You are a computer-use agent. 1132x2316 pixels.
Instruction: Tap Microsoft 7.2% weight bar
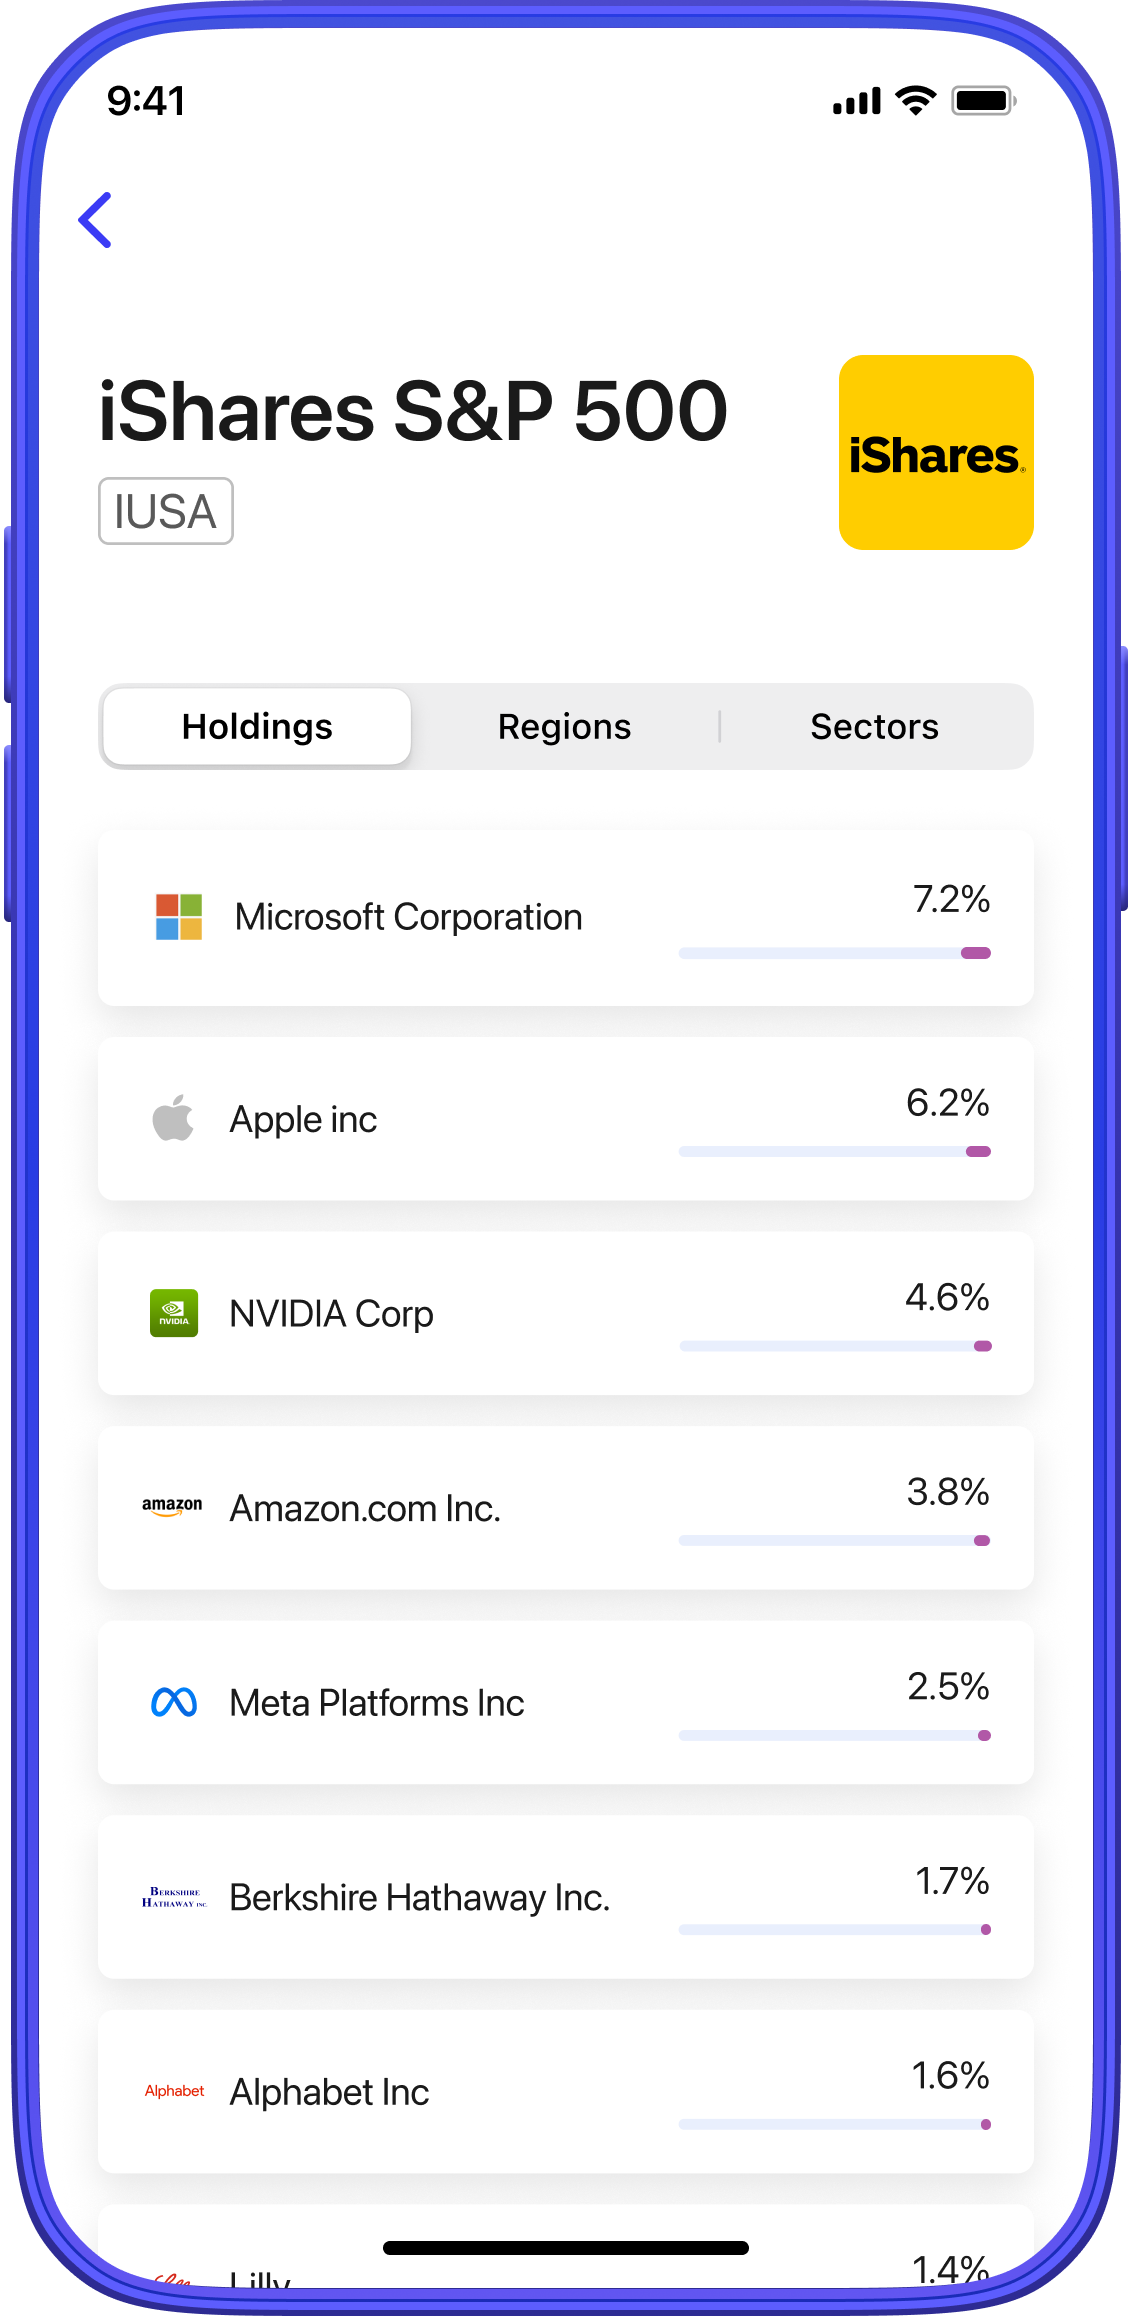[834, 953]
